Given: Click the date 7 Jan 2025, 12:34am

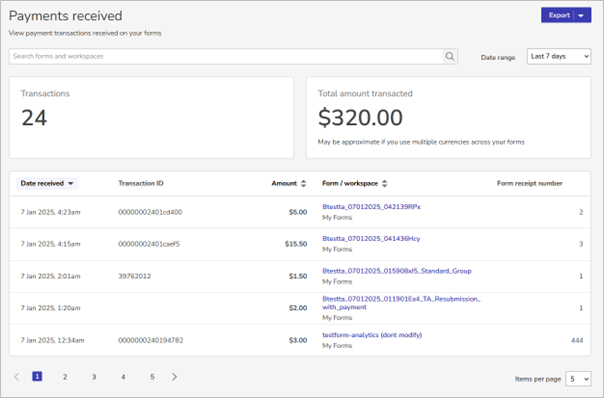Looking at the screenshot, I should [x=52, y=341].
